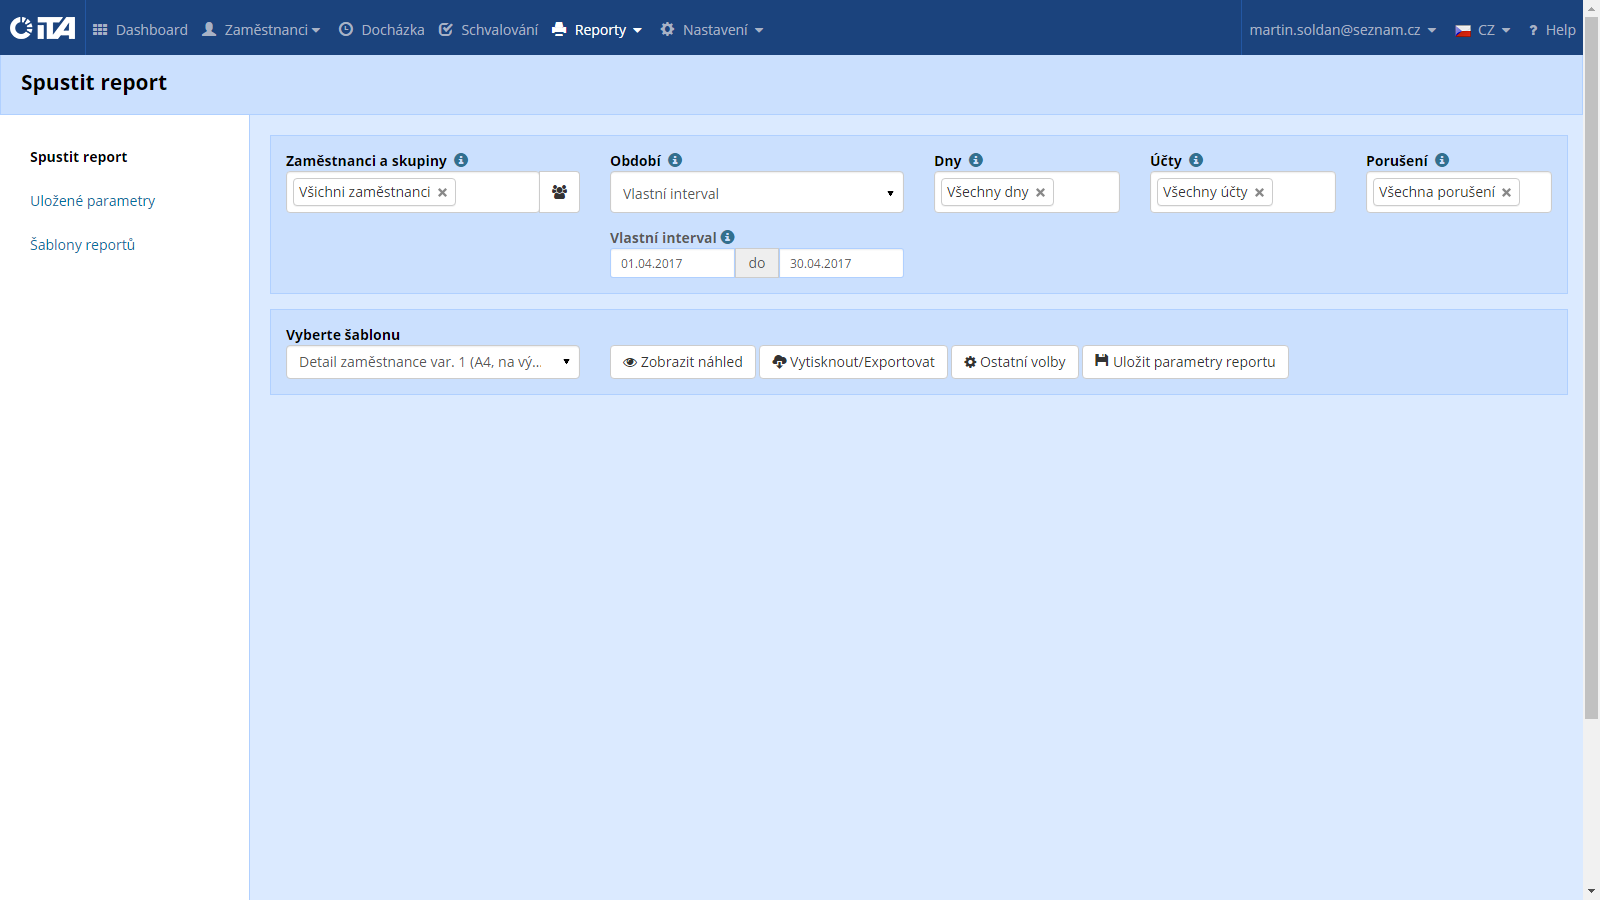Remove the Všechna porušení tag
The width and height of the screenshot is (1600, 900).
click(1506, 193)
